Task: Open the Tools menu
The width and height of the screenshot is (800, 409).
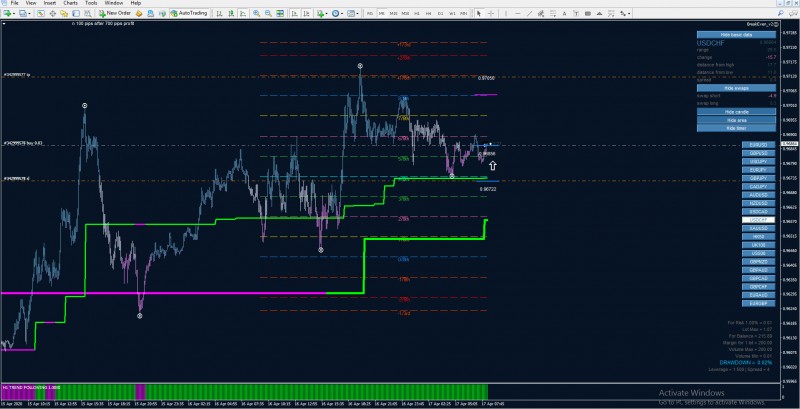Action: [91, 3]
